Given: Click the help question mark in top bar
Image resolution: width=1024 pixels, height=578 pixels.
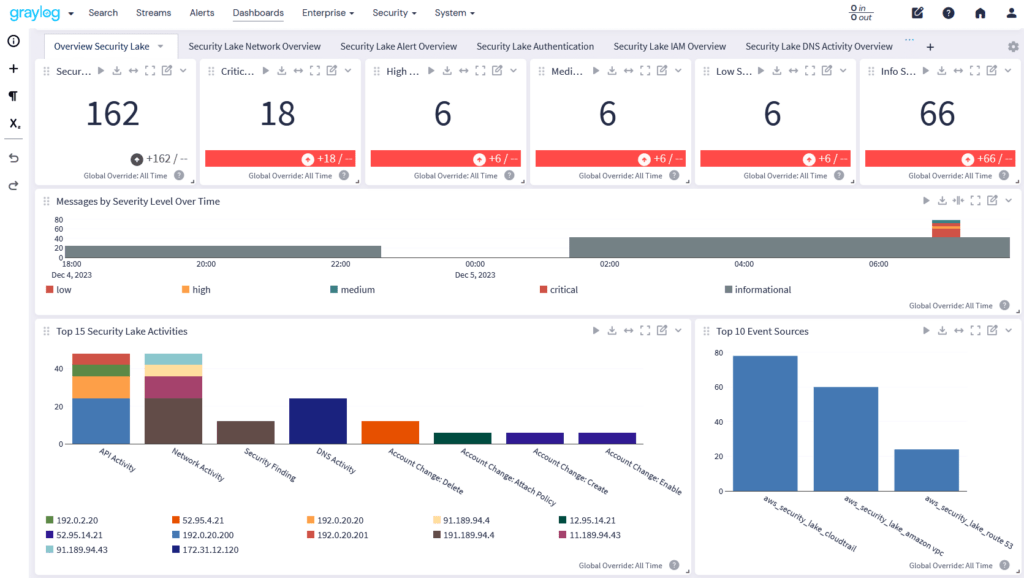Looking at the screenshot, I should pyautogui.click(x=948, y=13).
